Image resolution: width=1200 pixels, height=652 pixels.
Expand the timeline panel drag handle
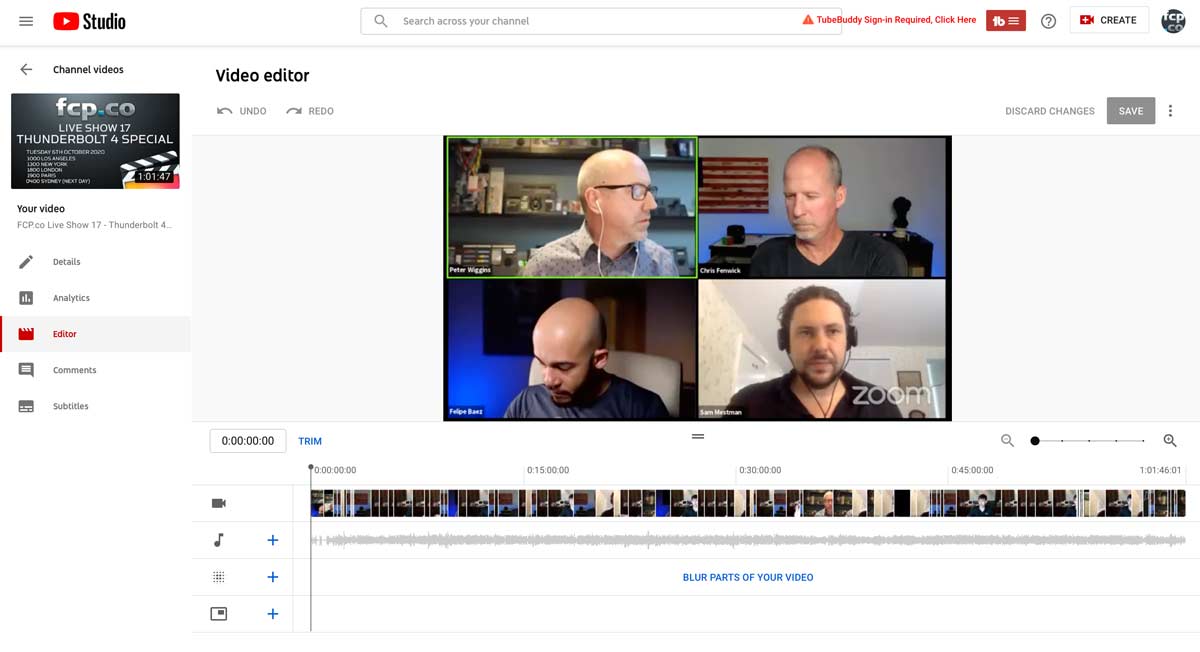(x=698, y=436)
